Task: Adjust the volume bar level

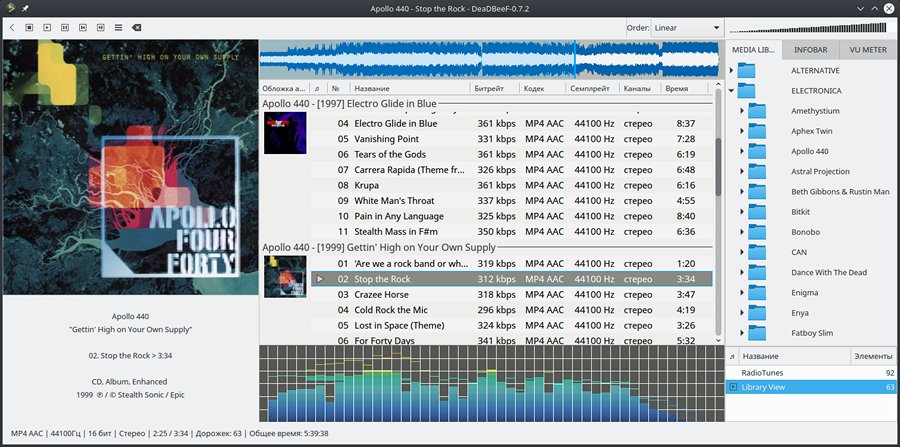Action: 810,27
